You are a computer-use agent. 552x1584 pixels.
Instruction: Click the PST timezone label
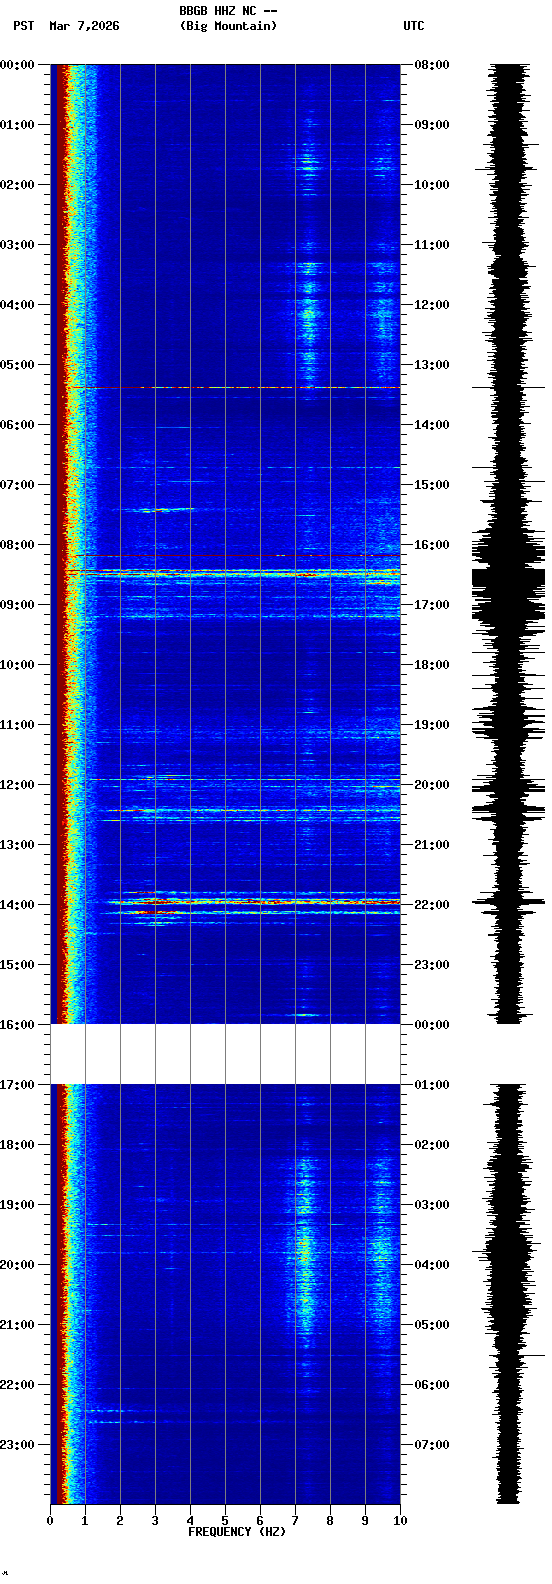(x=24, y=26)
